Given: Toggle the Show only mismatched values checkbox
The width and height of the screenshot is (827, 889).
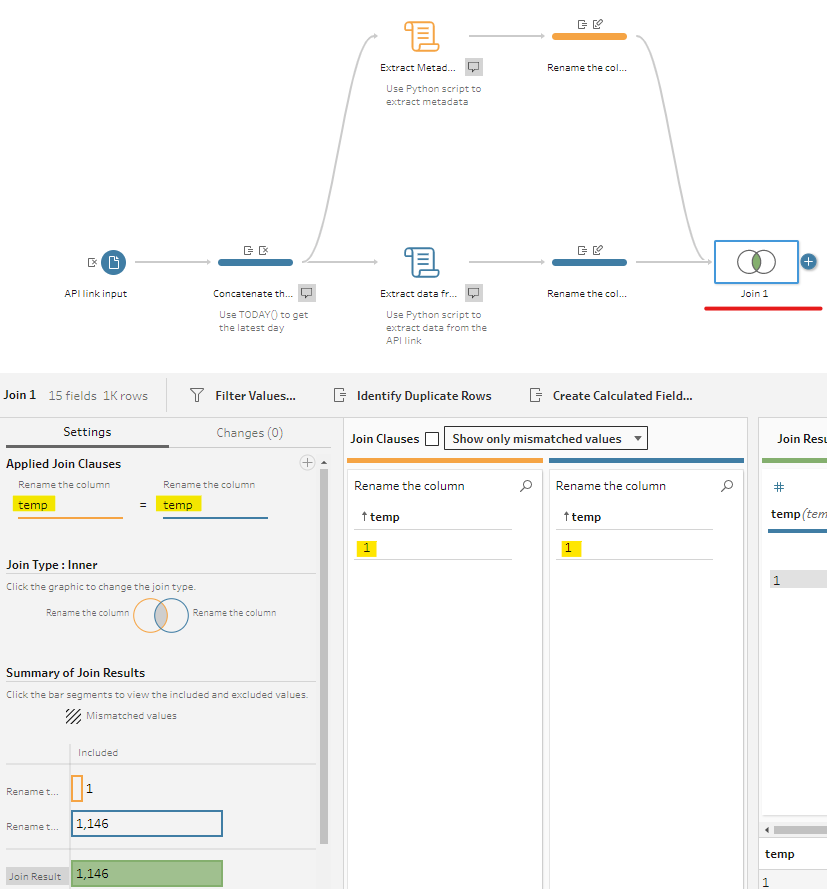Looking at the screenshot, I should point(432,439).
